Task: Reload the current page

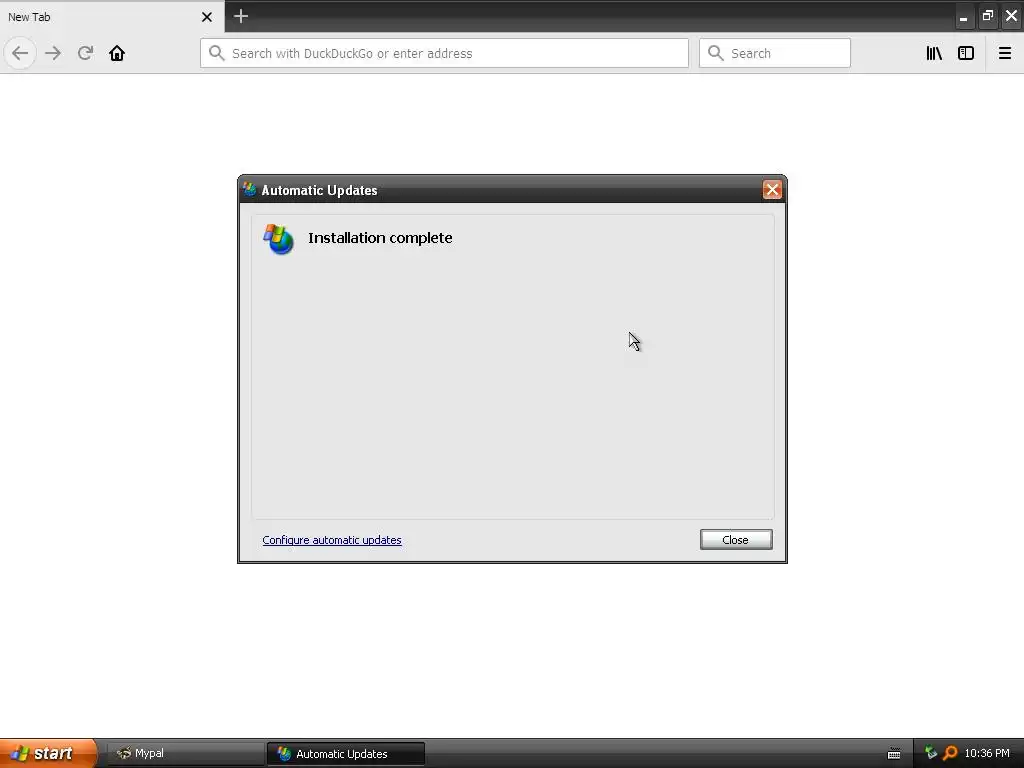Action: pyautogui.click(x=85, y=53)
